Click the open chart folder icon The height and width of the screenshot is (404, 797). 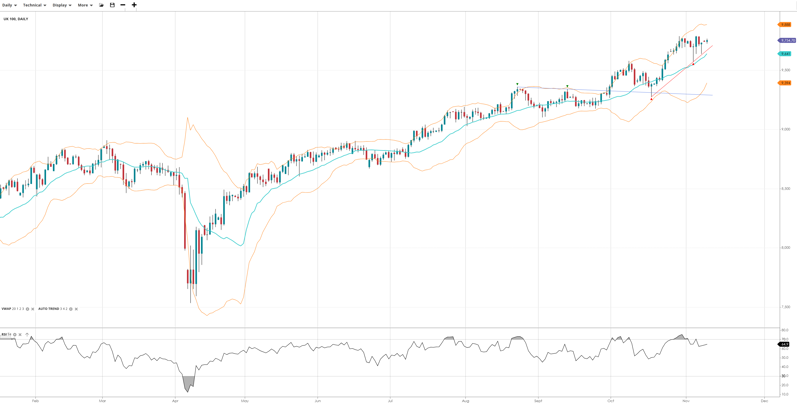[101, 5]
